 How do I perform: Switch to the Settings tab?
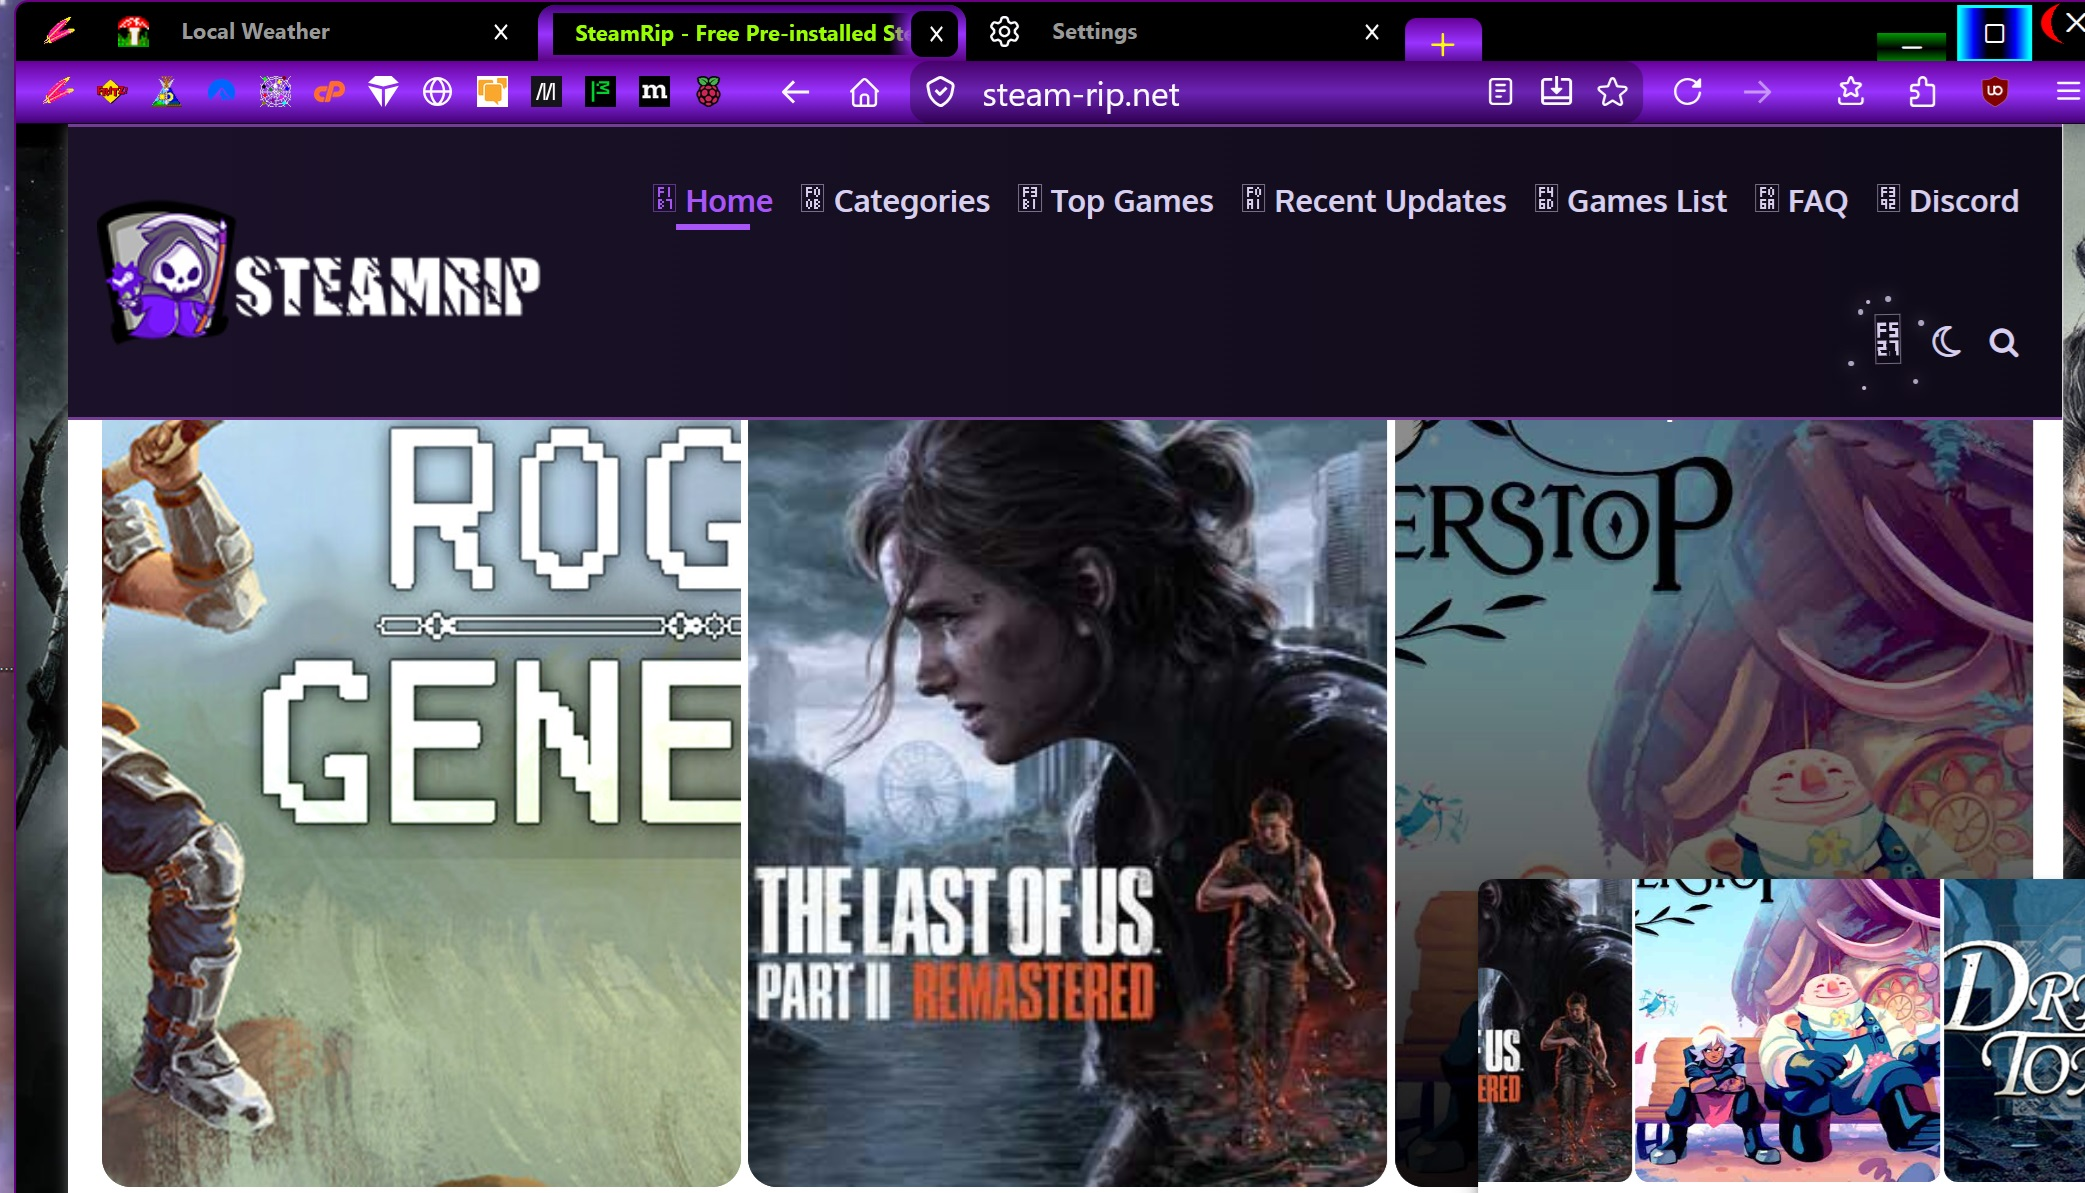point(1185,32)
